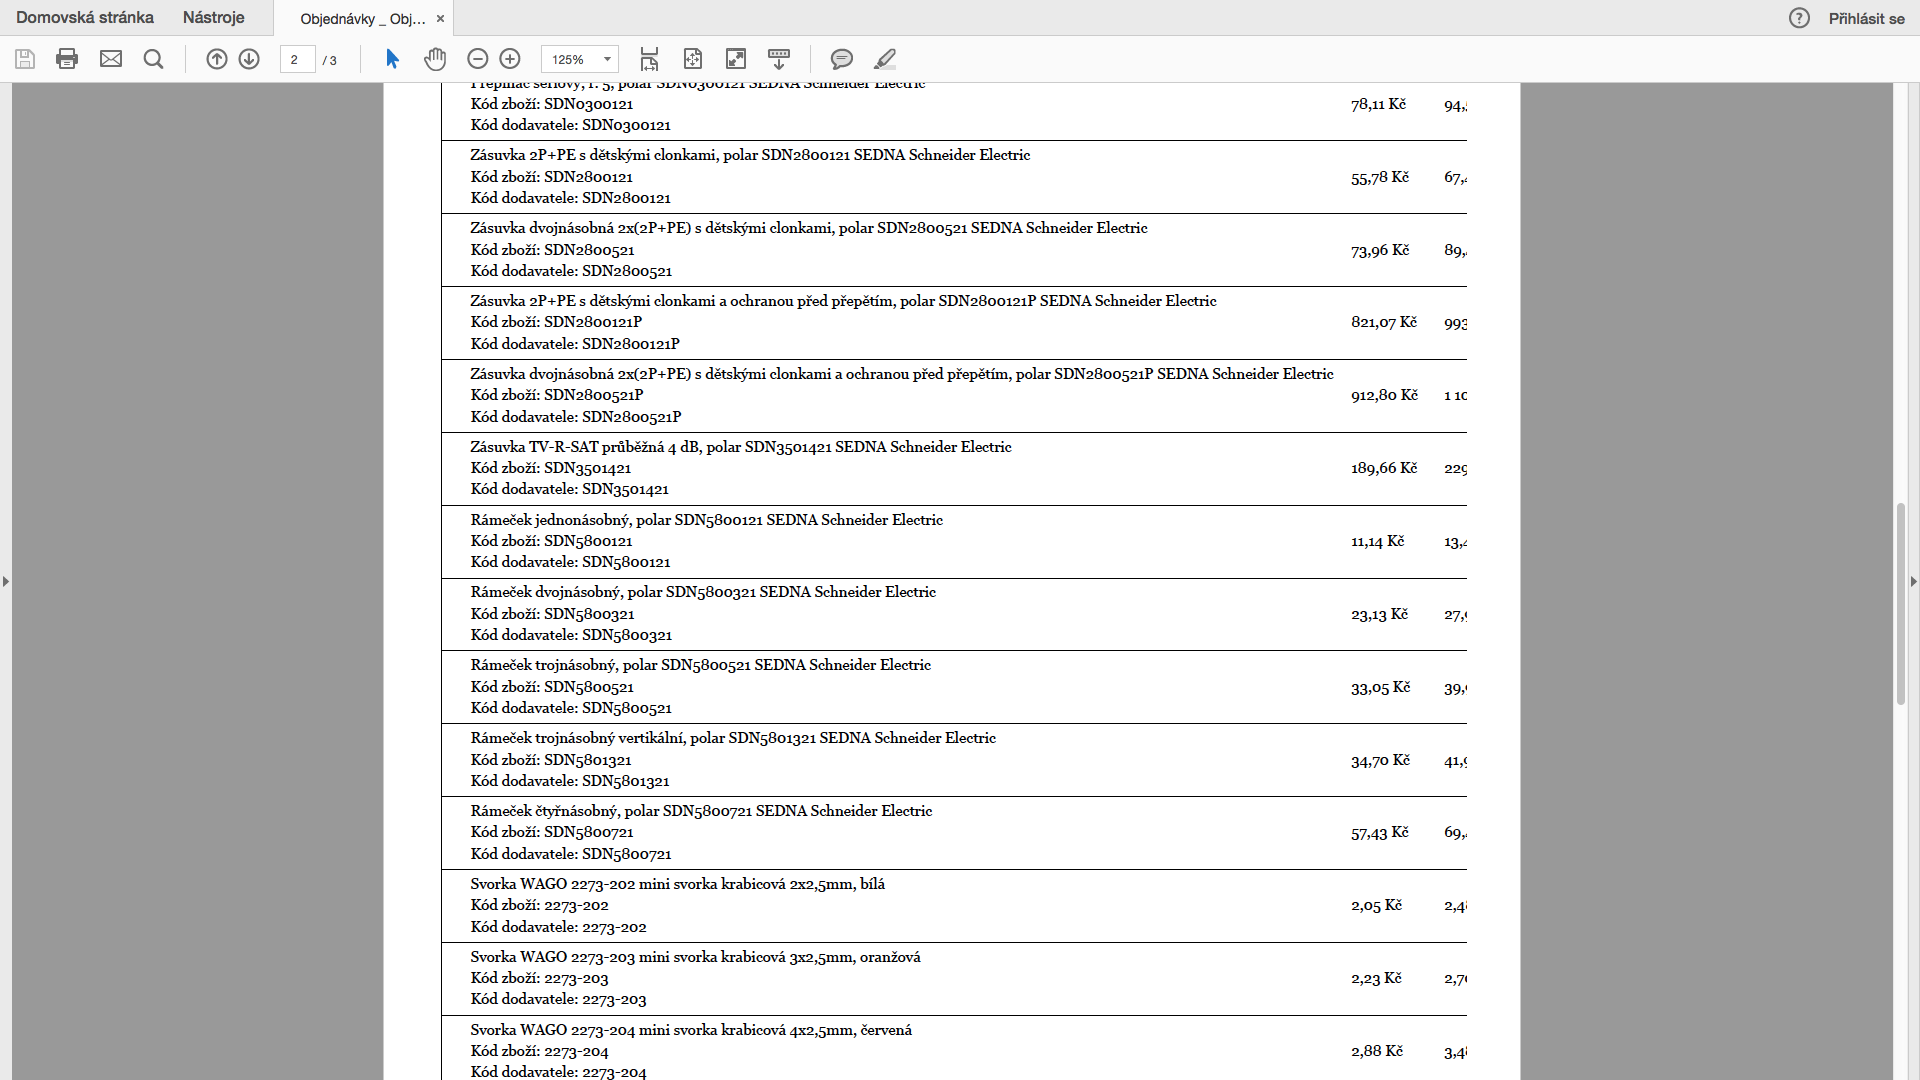
Task: Go to the previous page arrow
Action: click(217, 59)
